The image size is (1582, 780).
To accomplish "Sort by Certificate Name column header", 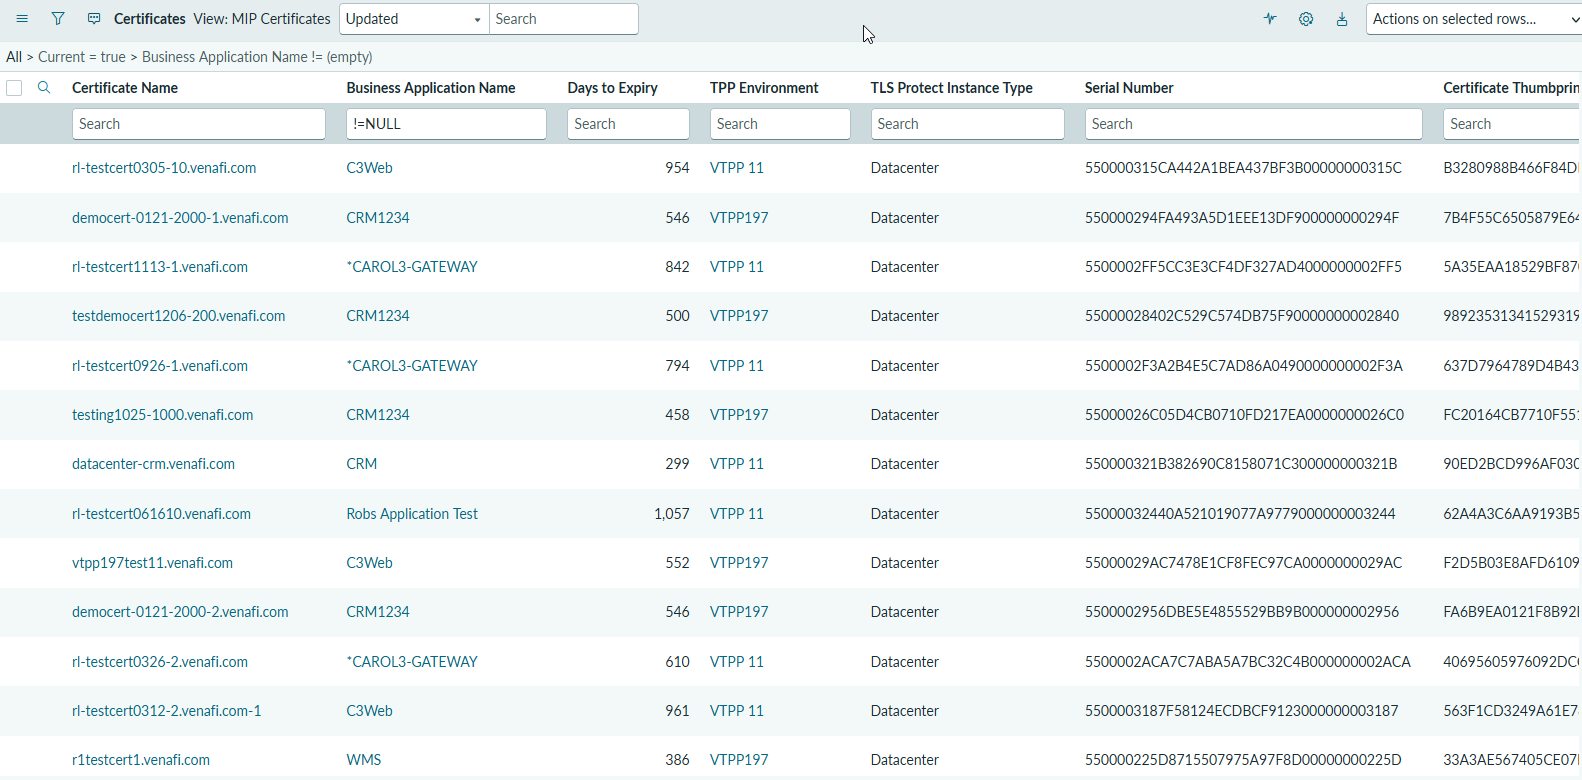I will tap(125, 88).
